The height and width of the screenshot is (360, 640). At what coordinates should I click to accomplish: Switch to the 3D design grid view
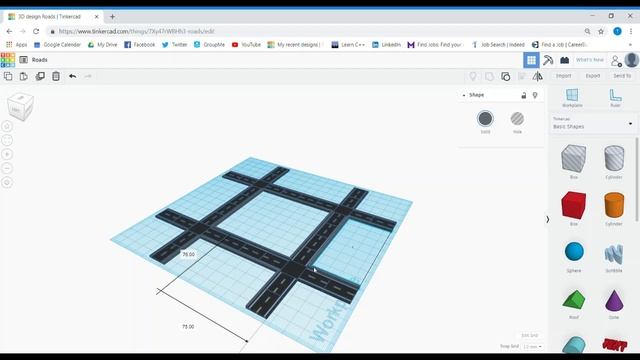(531, 60)
